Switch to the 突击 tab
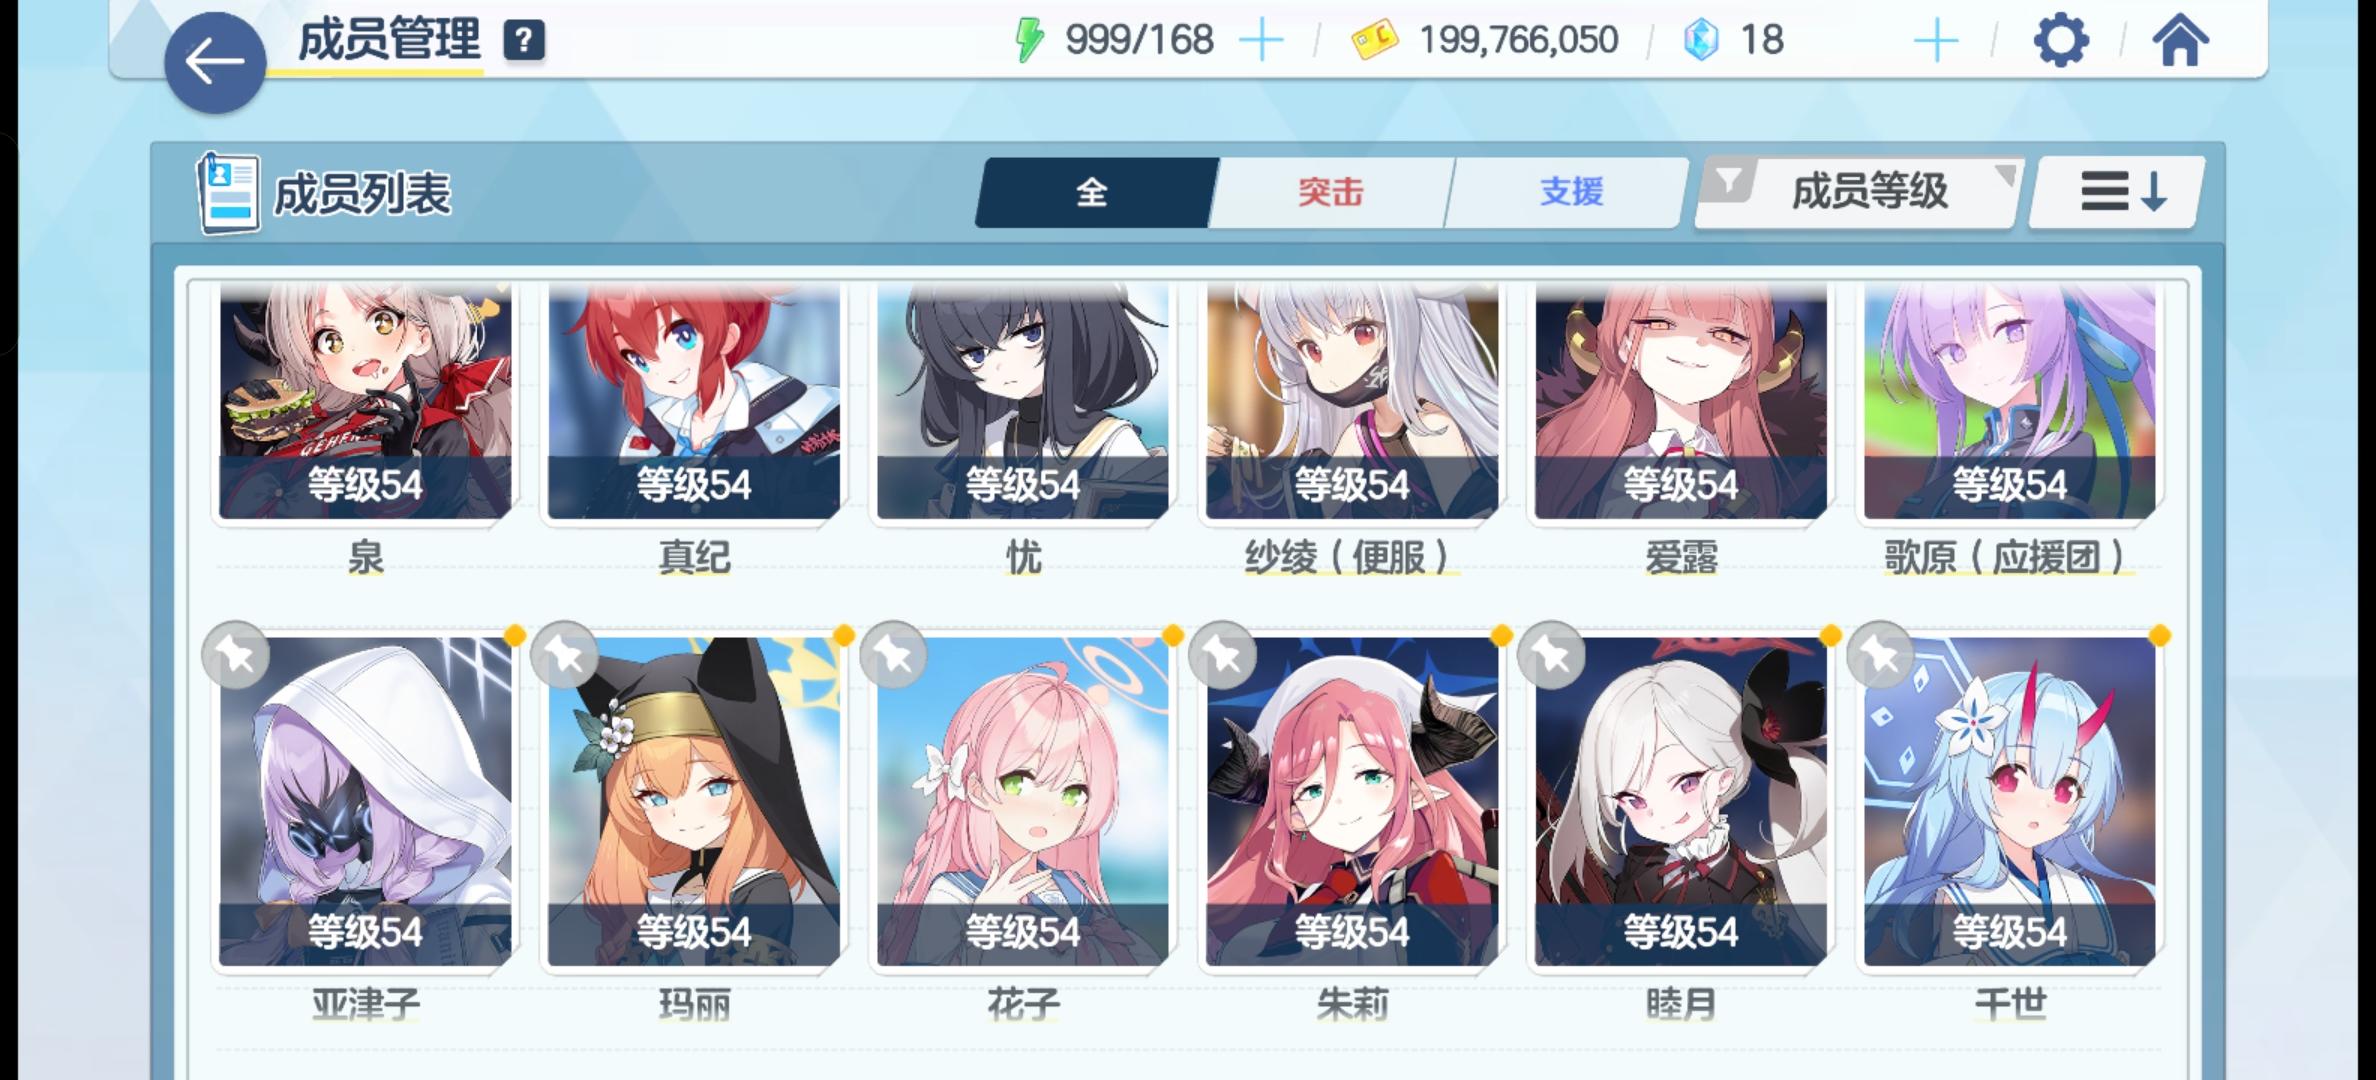The width and height of the screenshot is (2376, 1080). [x=1331, y=192]
